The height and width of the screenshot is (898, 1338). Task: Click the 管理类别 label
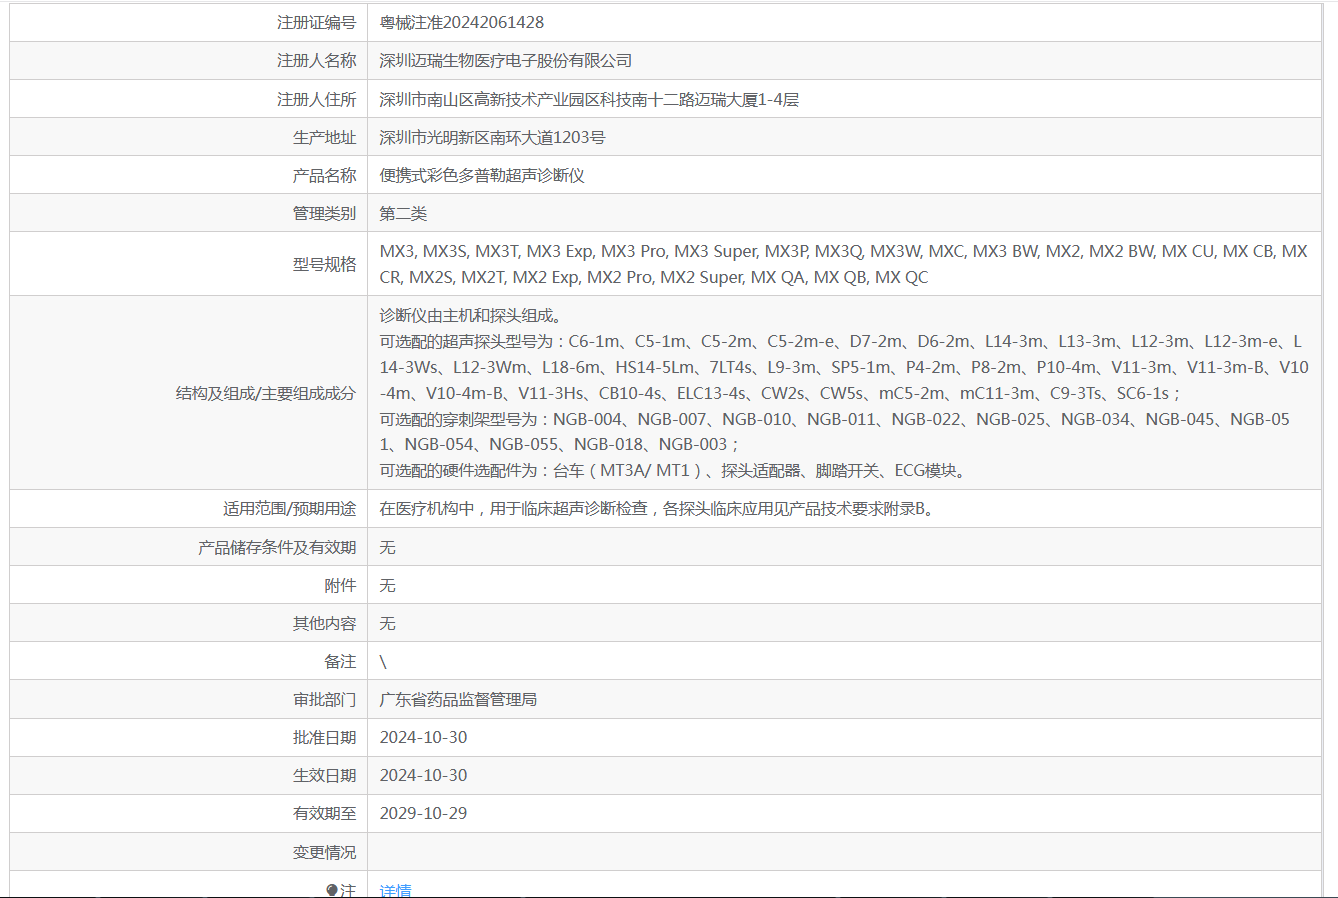[x=324, y=213]
